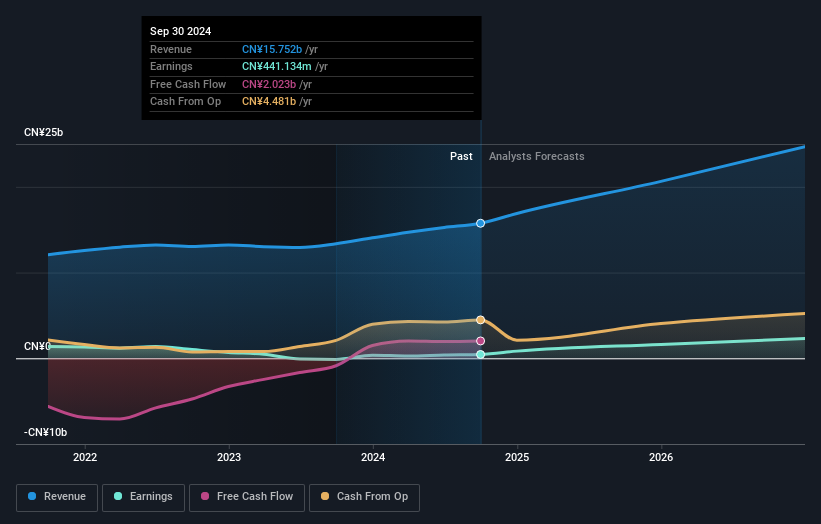Click the CN¥2.023b free cash flow value

pyautogui.click(x=269, y=84)
